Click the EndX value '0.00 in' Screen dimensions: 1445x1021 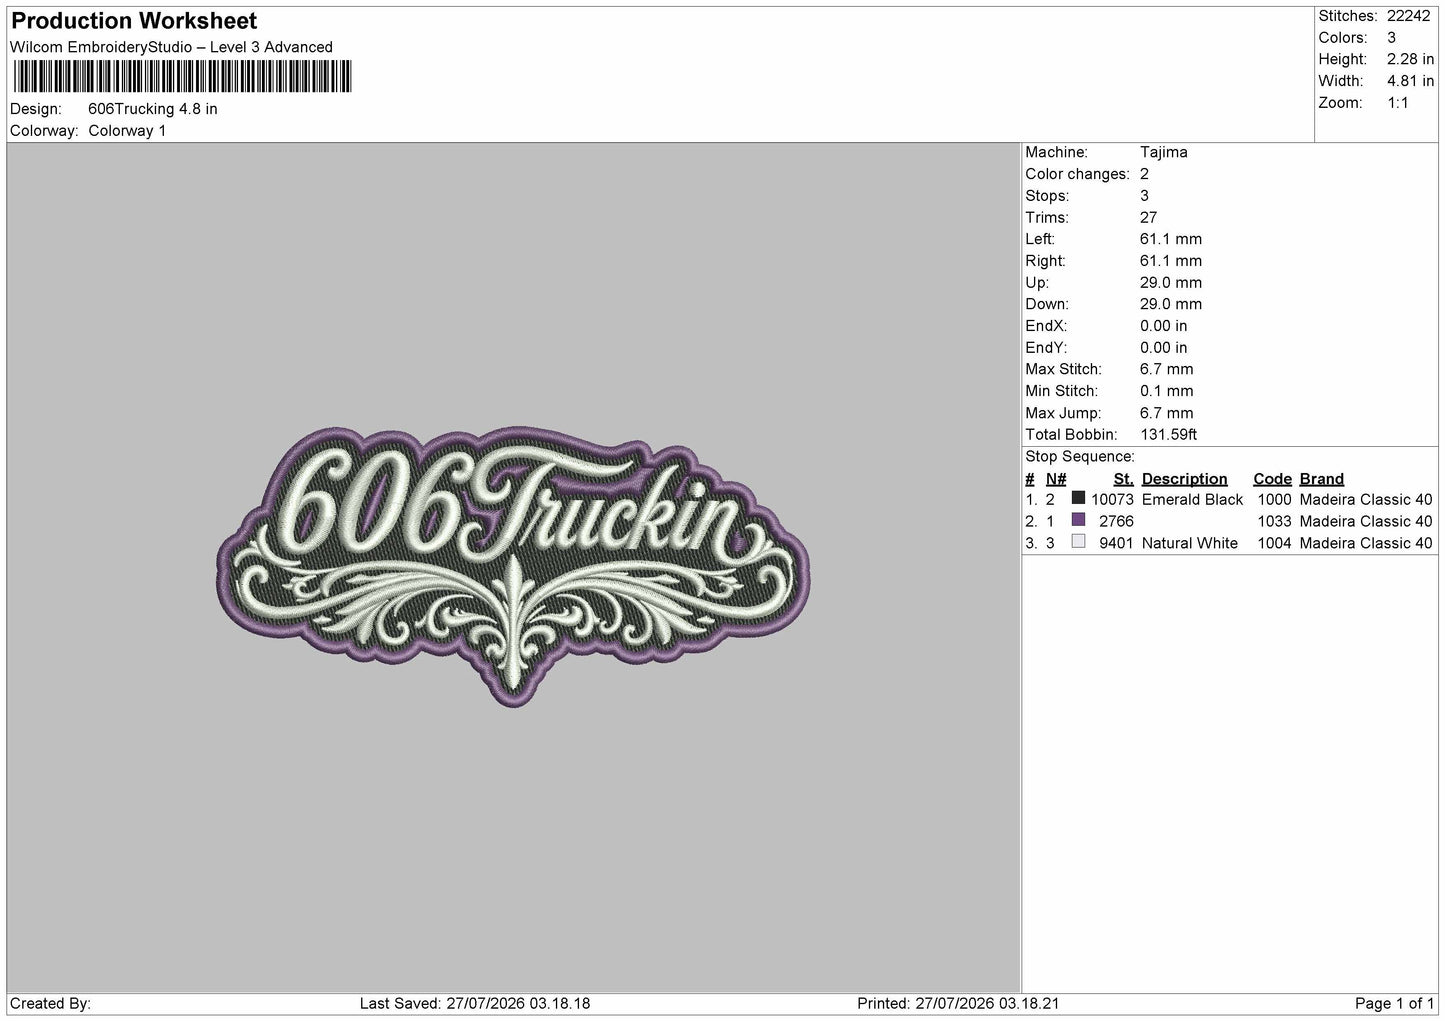pos(1163,326)
